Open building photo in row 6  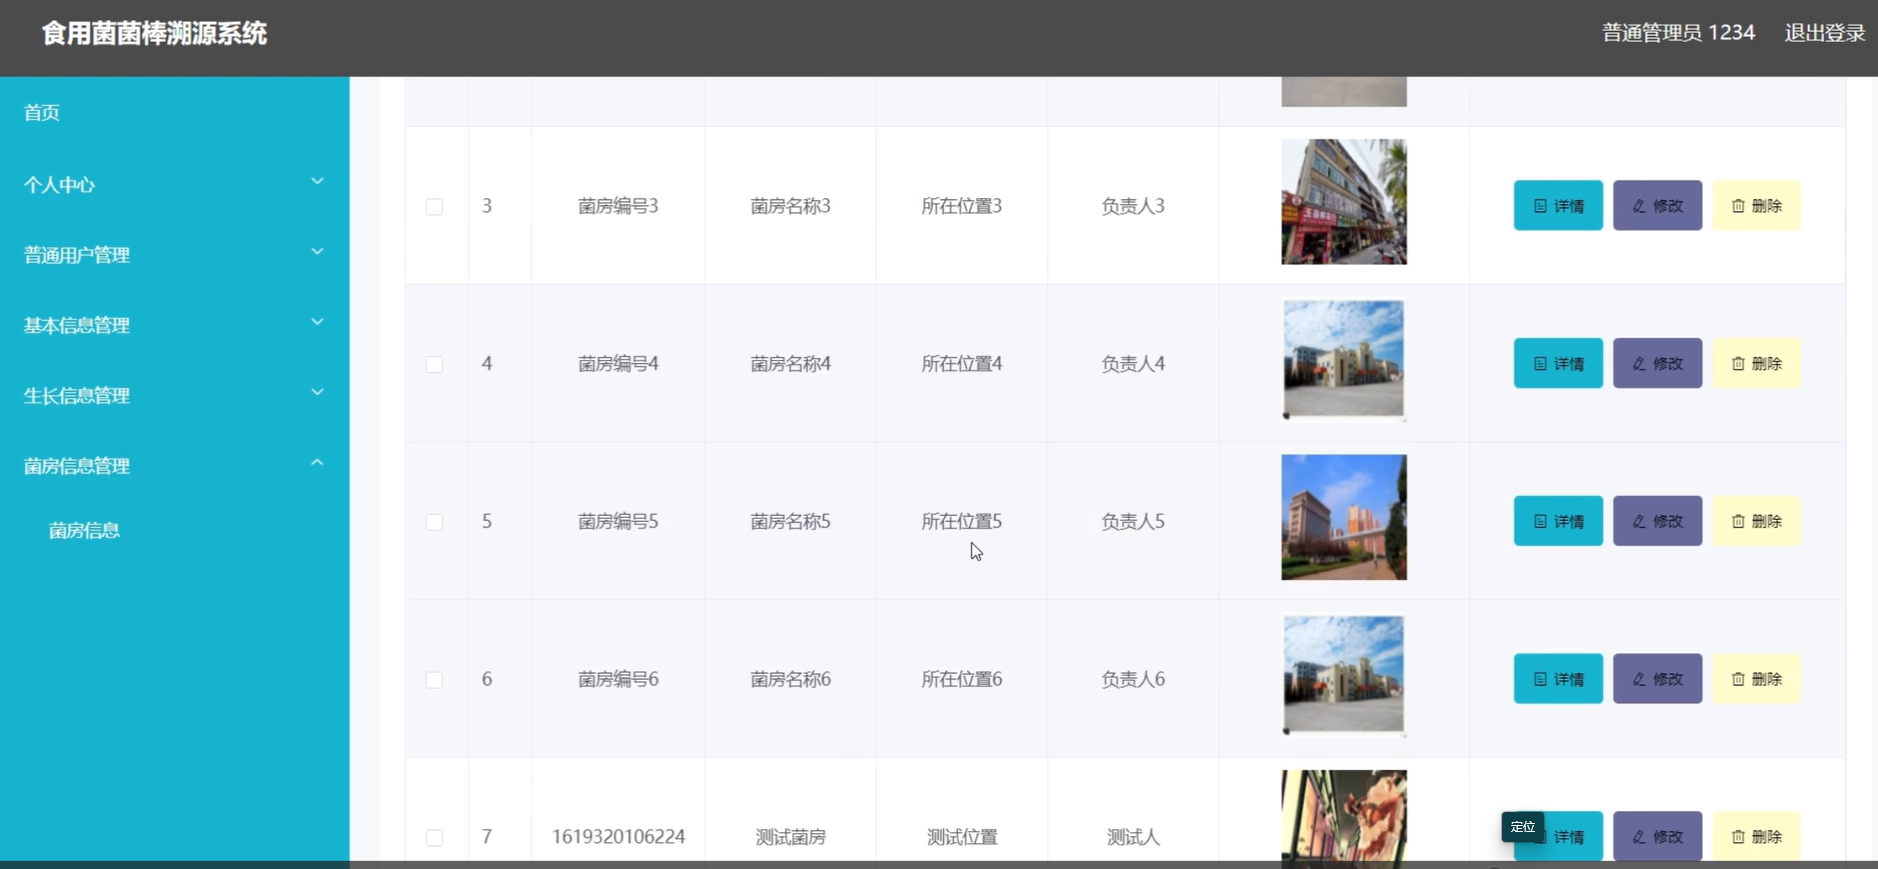tap(1344, 675)
